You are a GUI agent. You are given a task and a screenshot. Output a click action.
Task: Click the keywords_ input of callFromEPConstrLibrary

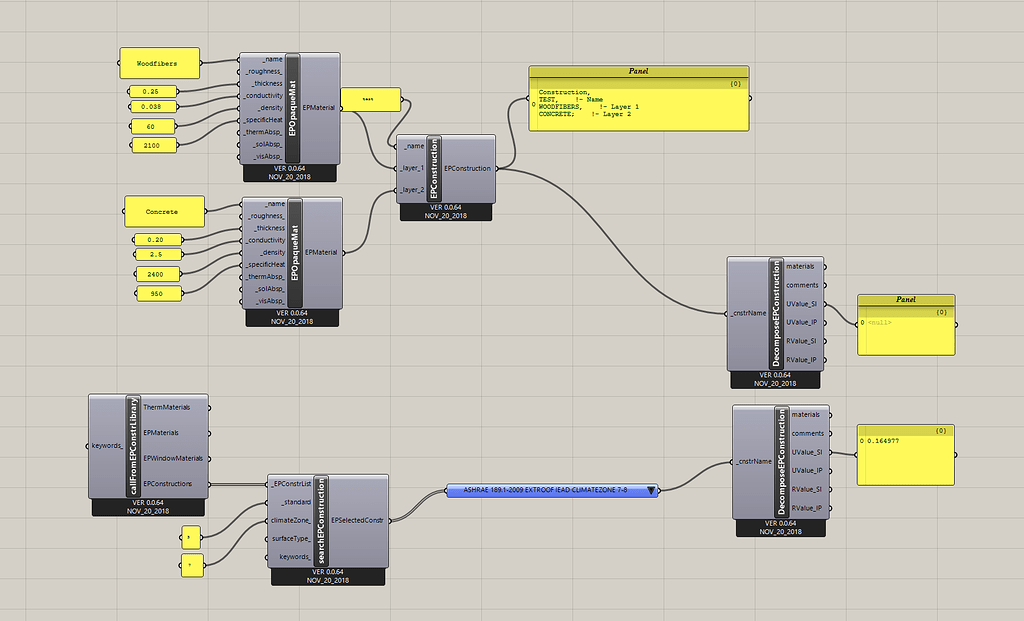pos(107,446)
